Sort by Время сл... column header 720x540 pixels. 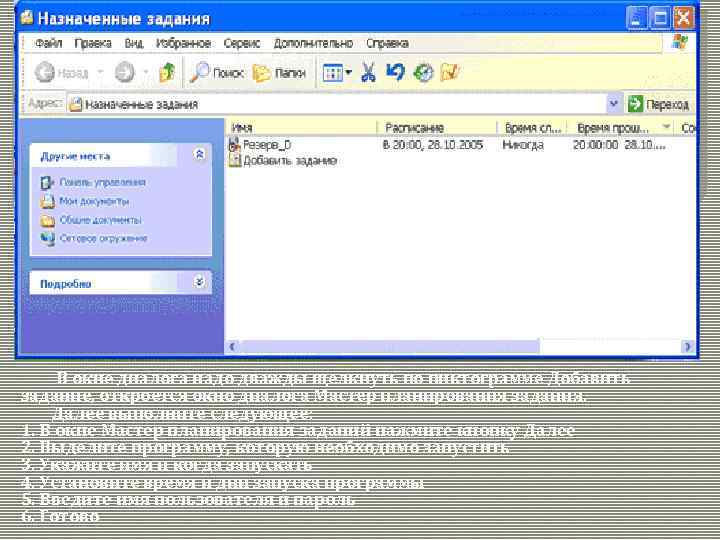(x=533, y=128)
